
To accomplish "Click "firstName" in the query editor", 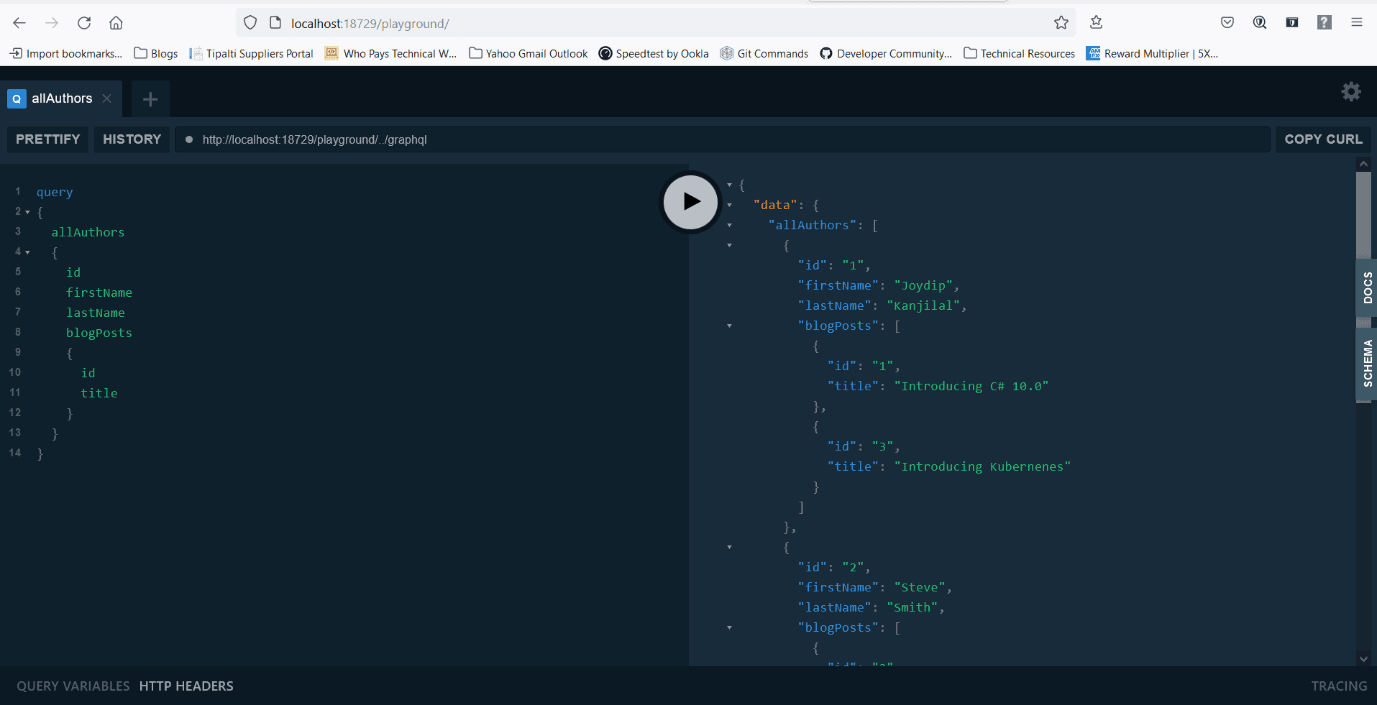I will click(99, 293).
